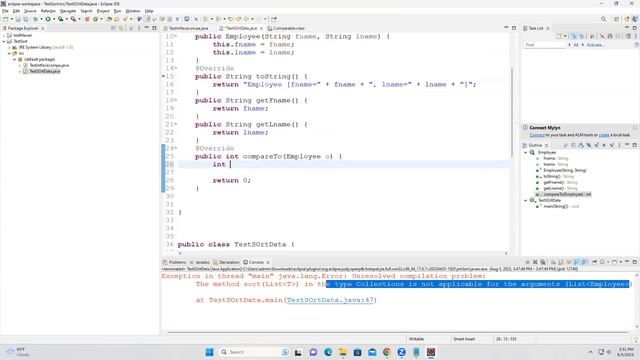The image size is (640, 360).
Task: Toggle Hide Local Types in Outline toolbar
Action: 612,145
